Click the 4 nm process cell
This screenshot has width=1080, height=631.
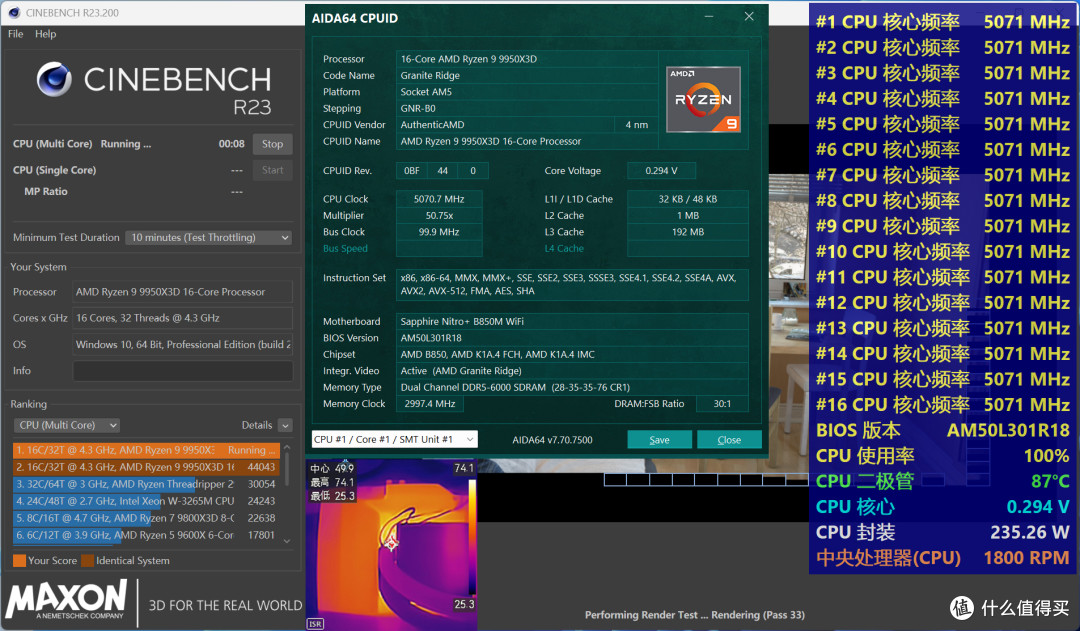(636, 125)
